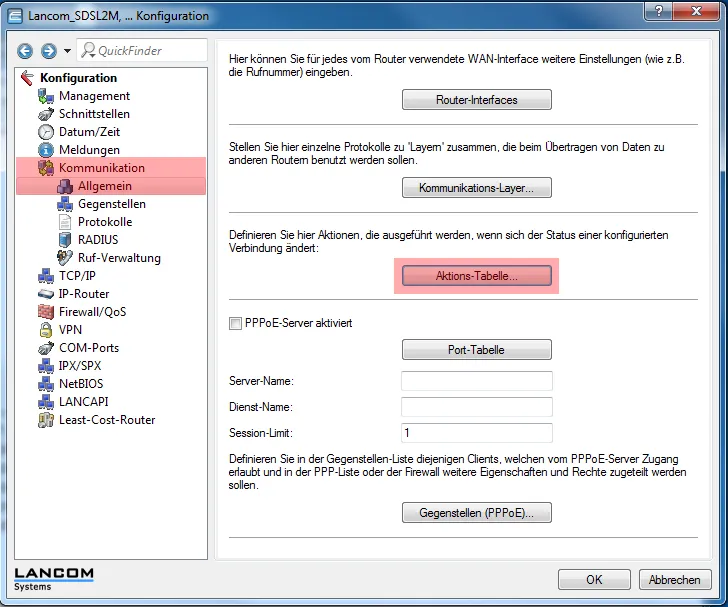
Task: Click the window title bar app icon
Action: coord(15,16)
